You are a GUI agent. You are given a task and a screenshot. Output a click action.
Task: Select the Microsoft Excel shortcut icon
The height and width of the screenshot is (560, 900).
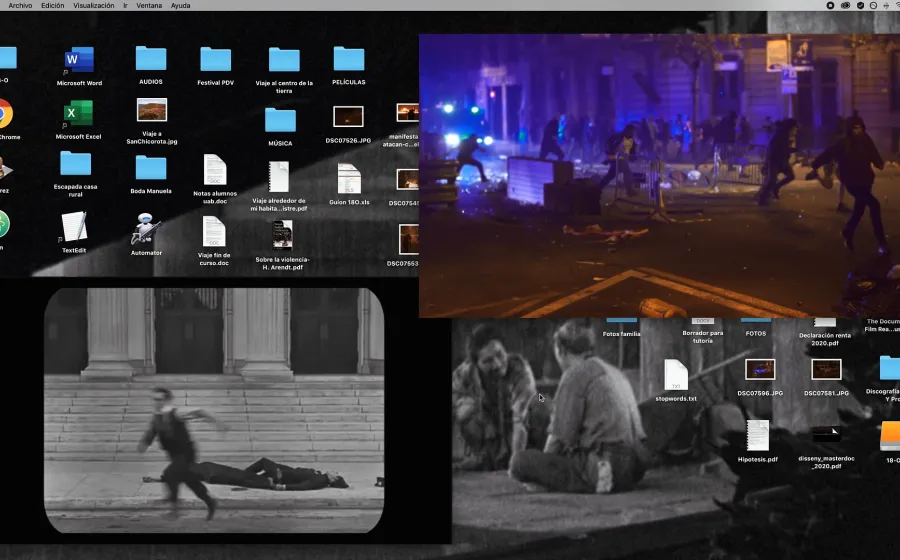[x=78, y=113]
